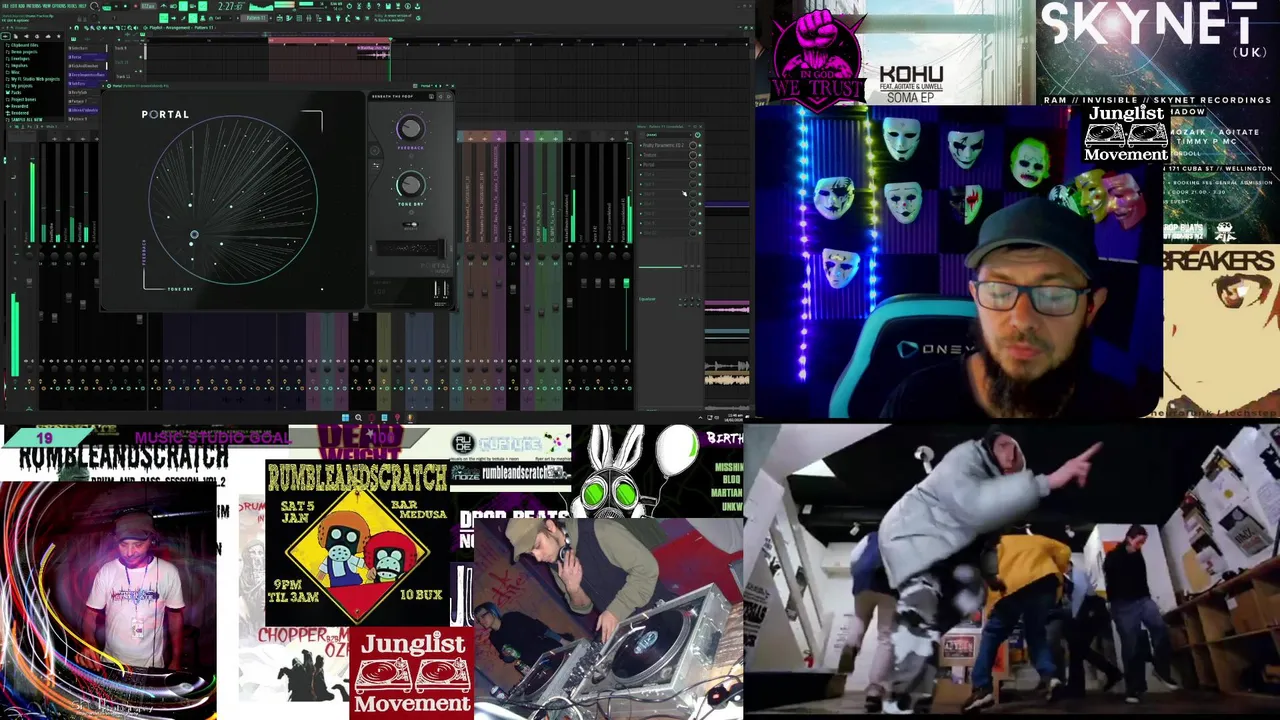
Task: Toggle Fruity Parametric EQ 2 slot enable LED
Action: coord(700,145)
